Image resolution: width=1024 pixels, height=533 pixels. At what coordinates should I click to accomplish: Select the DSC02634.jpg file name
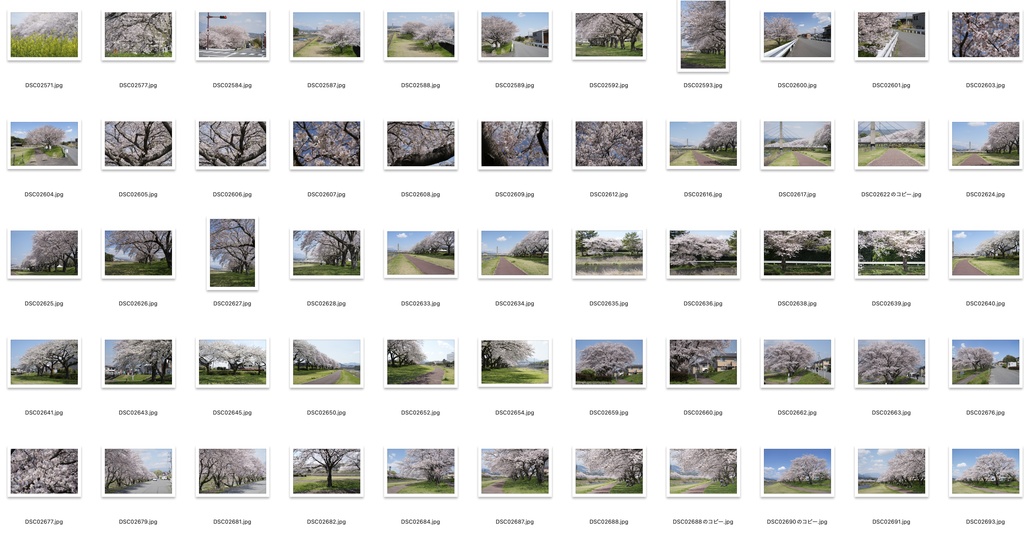(x=515, y=304)
